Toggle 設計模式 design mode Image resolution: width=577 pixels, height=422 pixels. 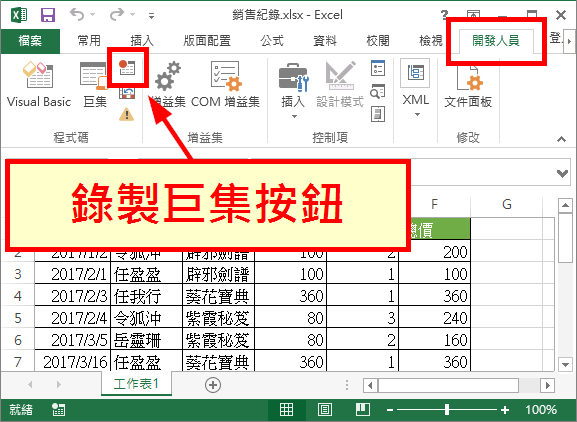(340, 85)
